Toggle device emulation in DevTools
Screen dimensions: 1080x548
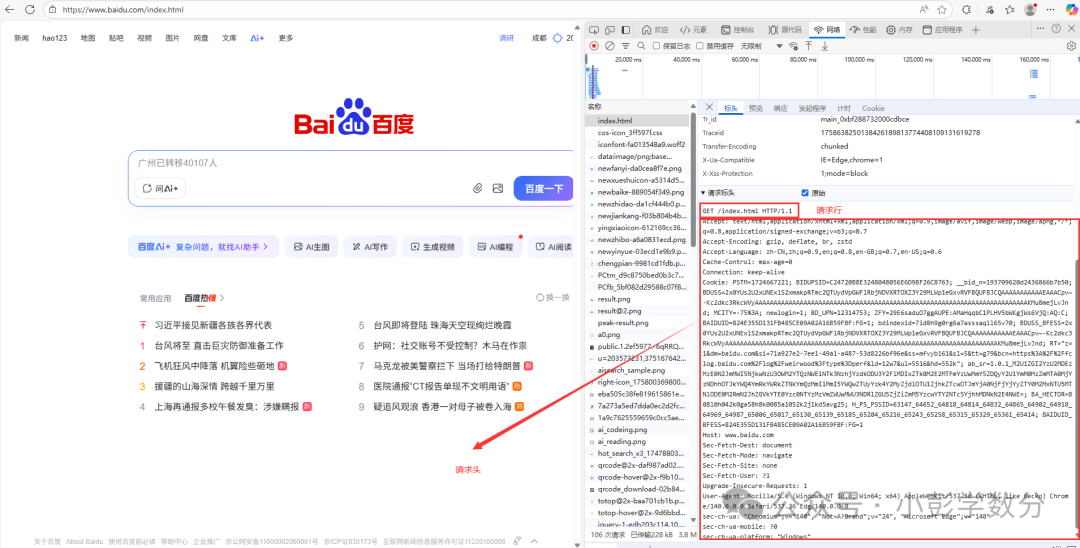[610, 30]
